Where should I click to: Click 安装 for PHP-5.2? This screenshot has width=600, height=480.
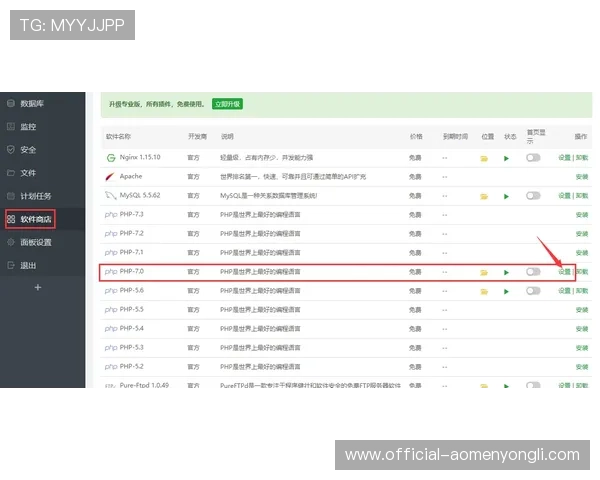click(582, 367)
